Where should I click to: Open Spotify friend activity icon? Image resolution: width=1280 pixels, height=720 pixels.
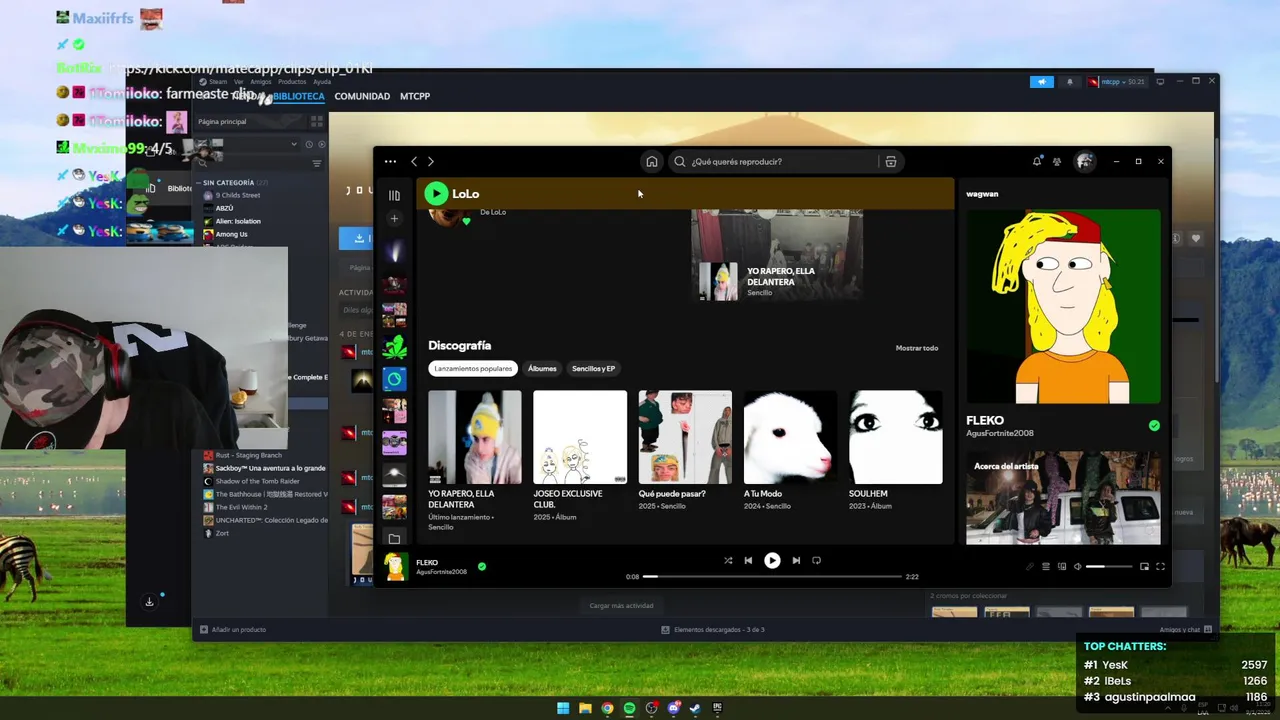(1057, 161)
